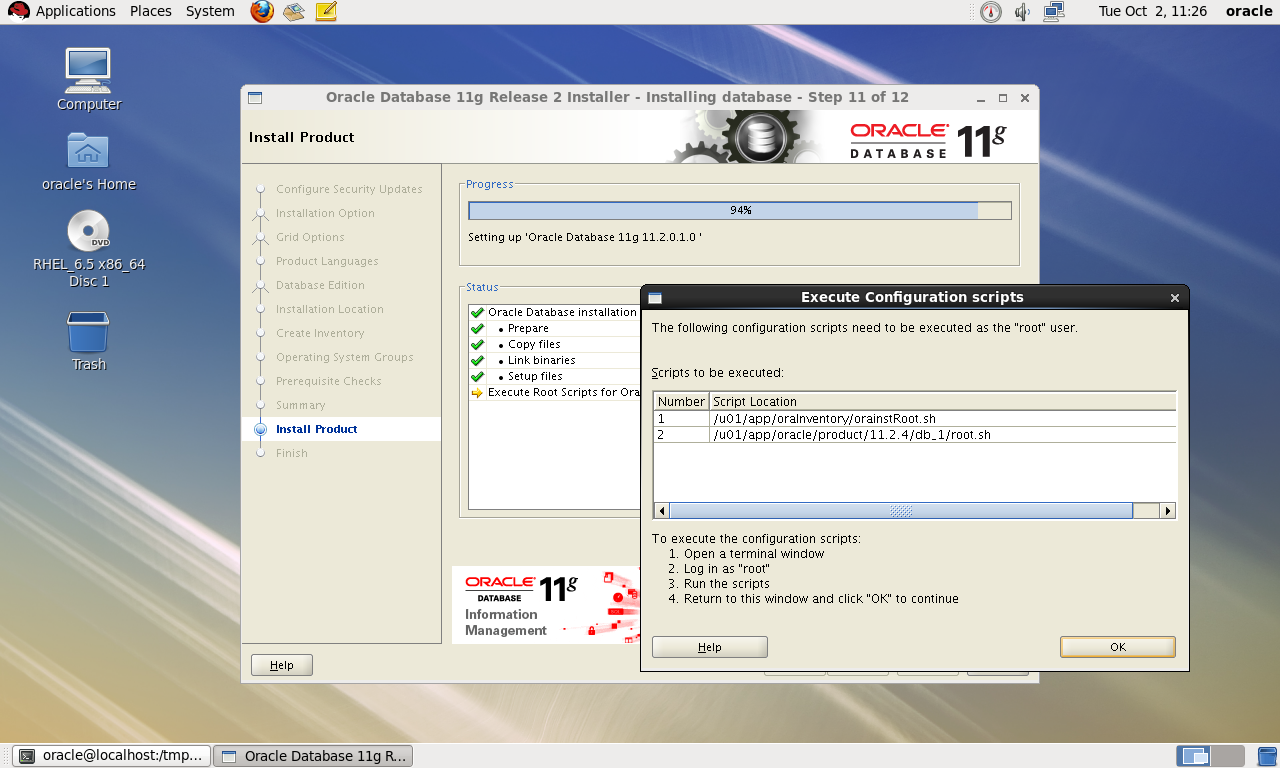
Task: Open the oracle user menu
Action: tap(1249, 11)
